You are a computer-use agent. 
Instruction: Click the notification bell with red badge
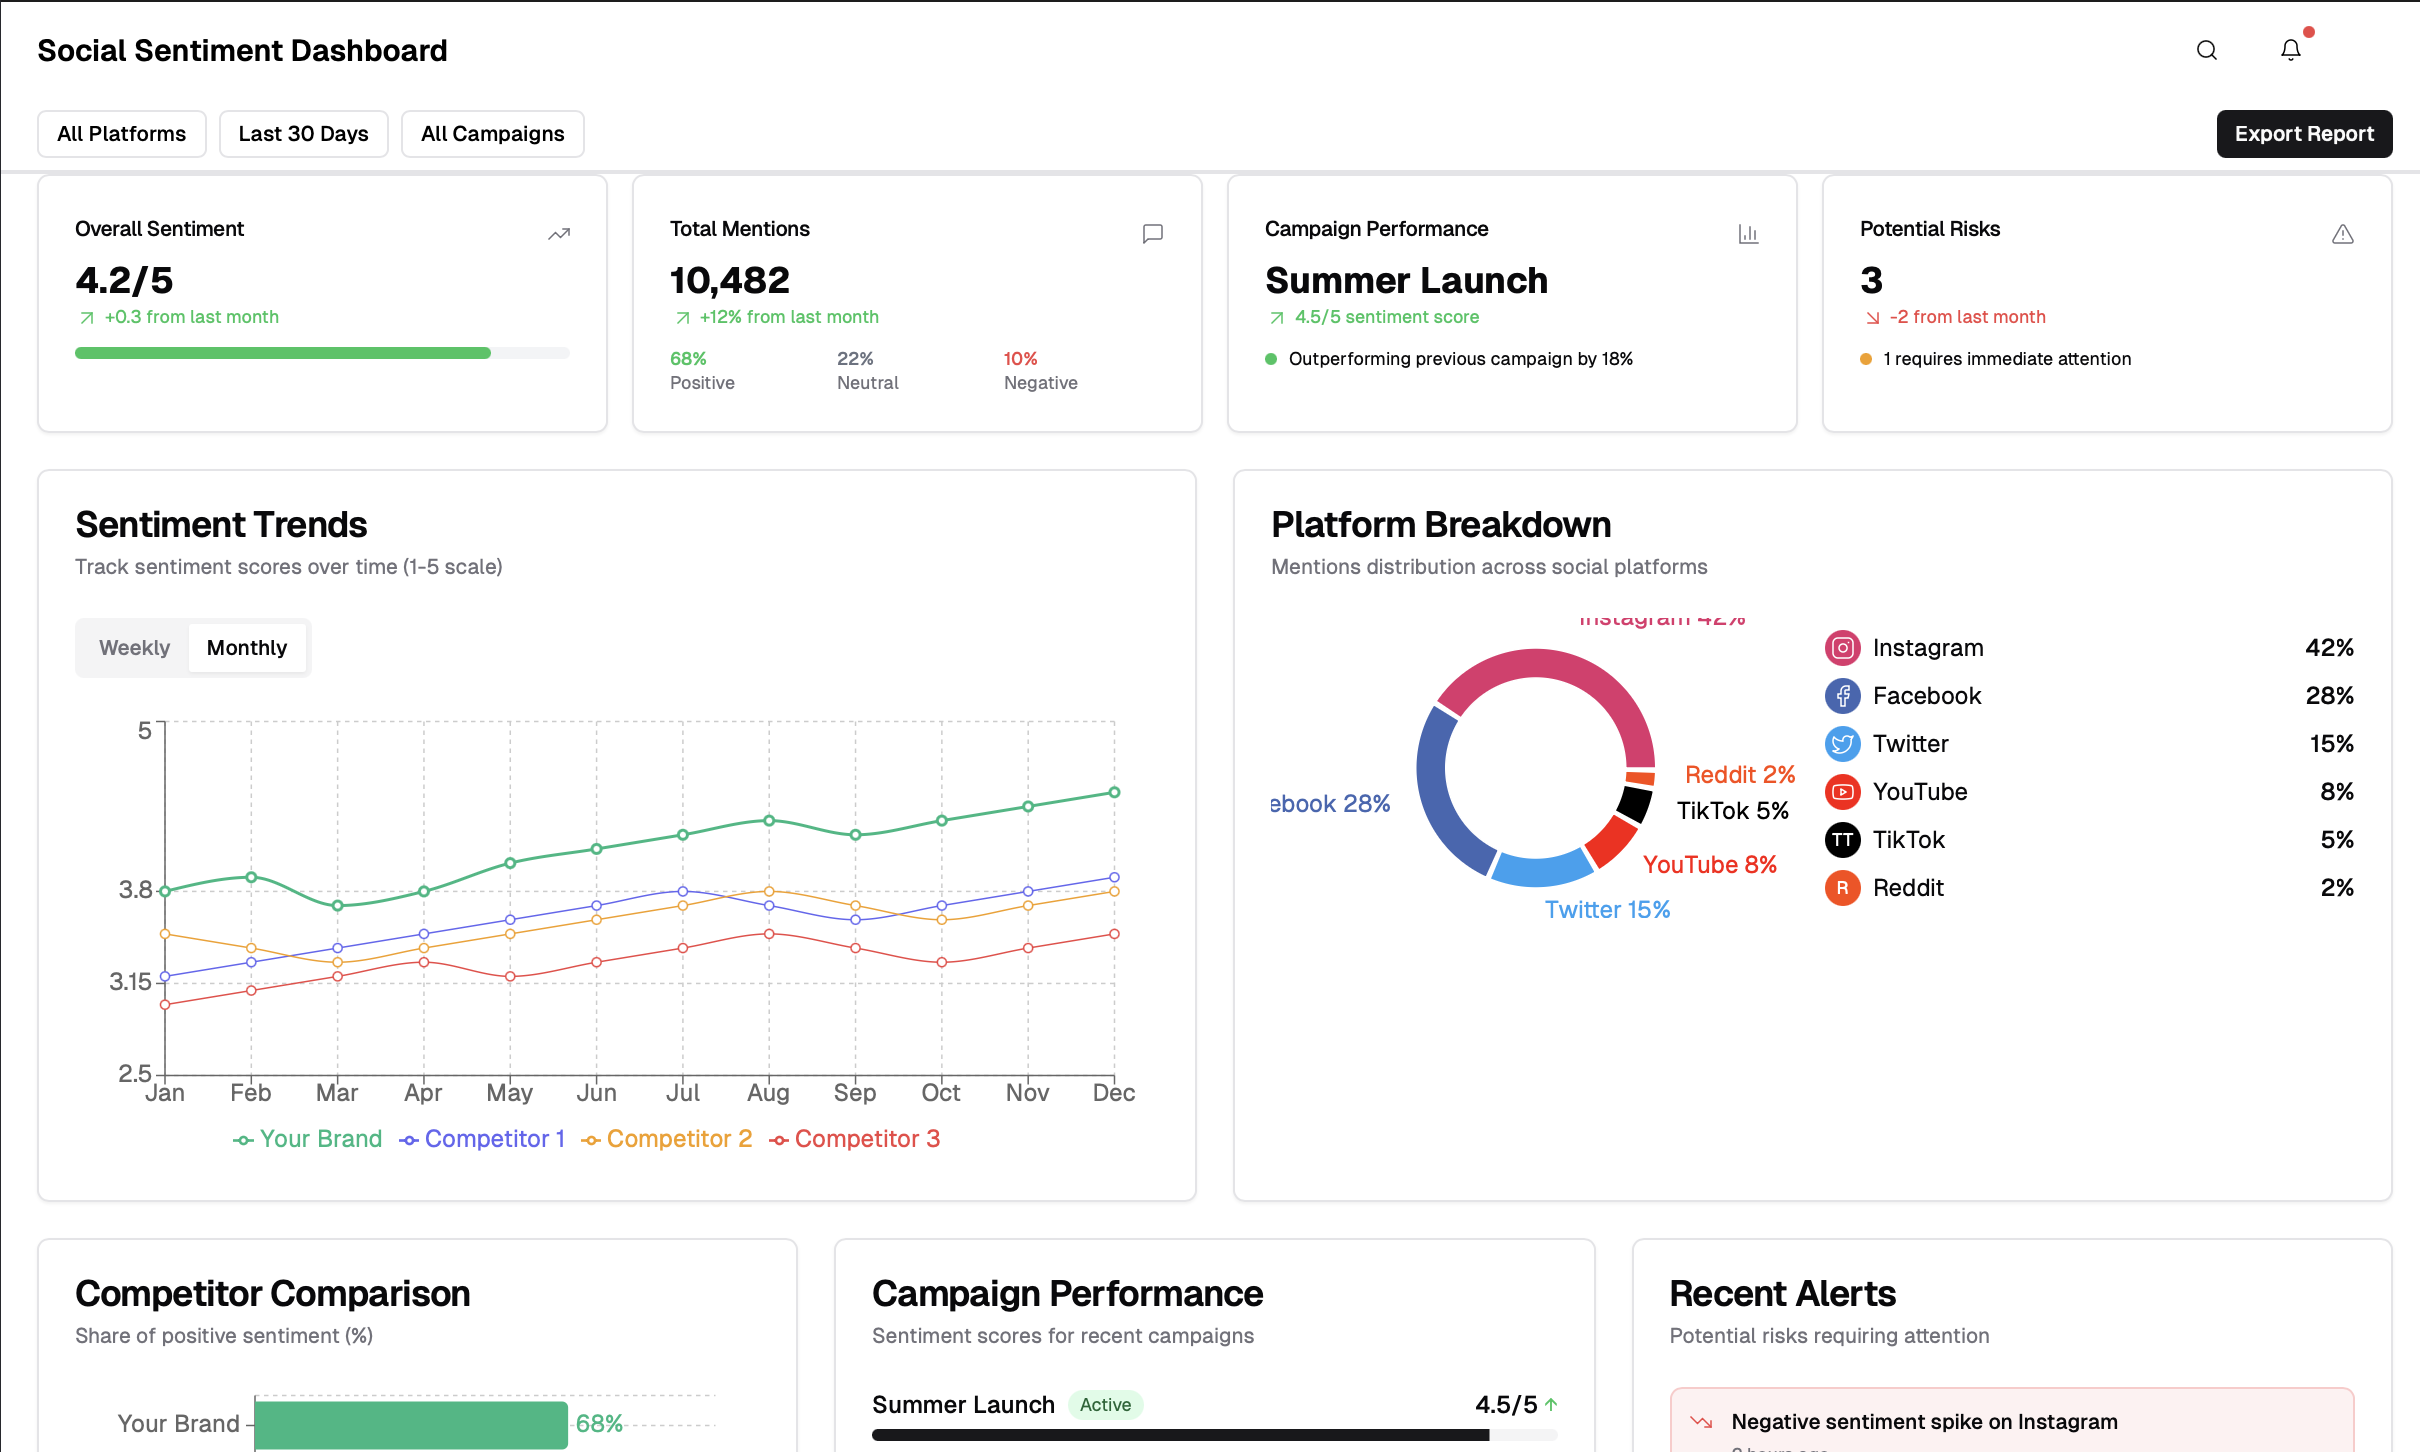2290,50
